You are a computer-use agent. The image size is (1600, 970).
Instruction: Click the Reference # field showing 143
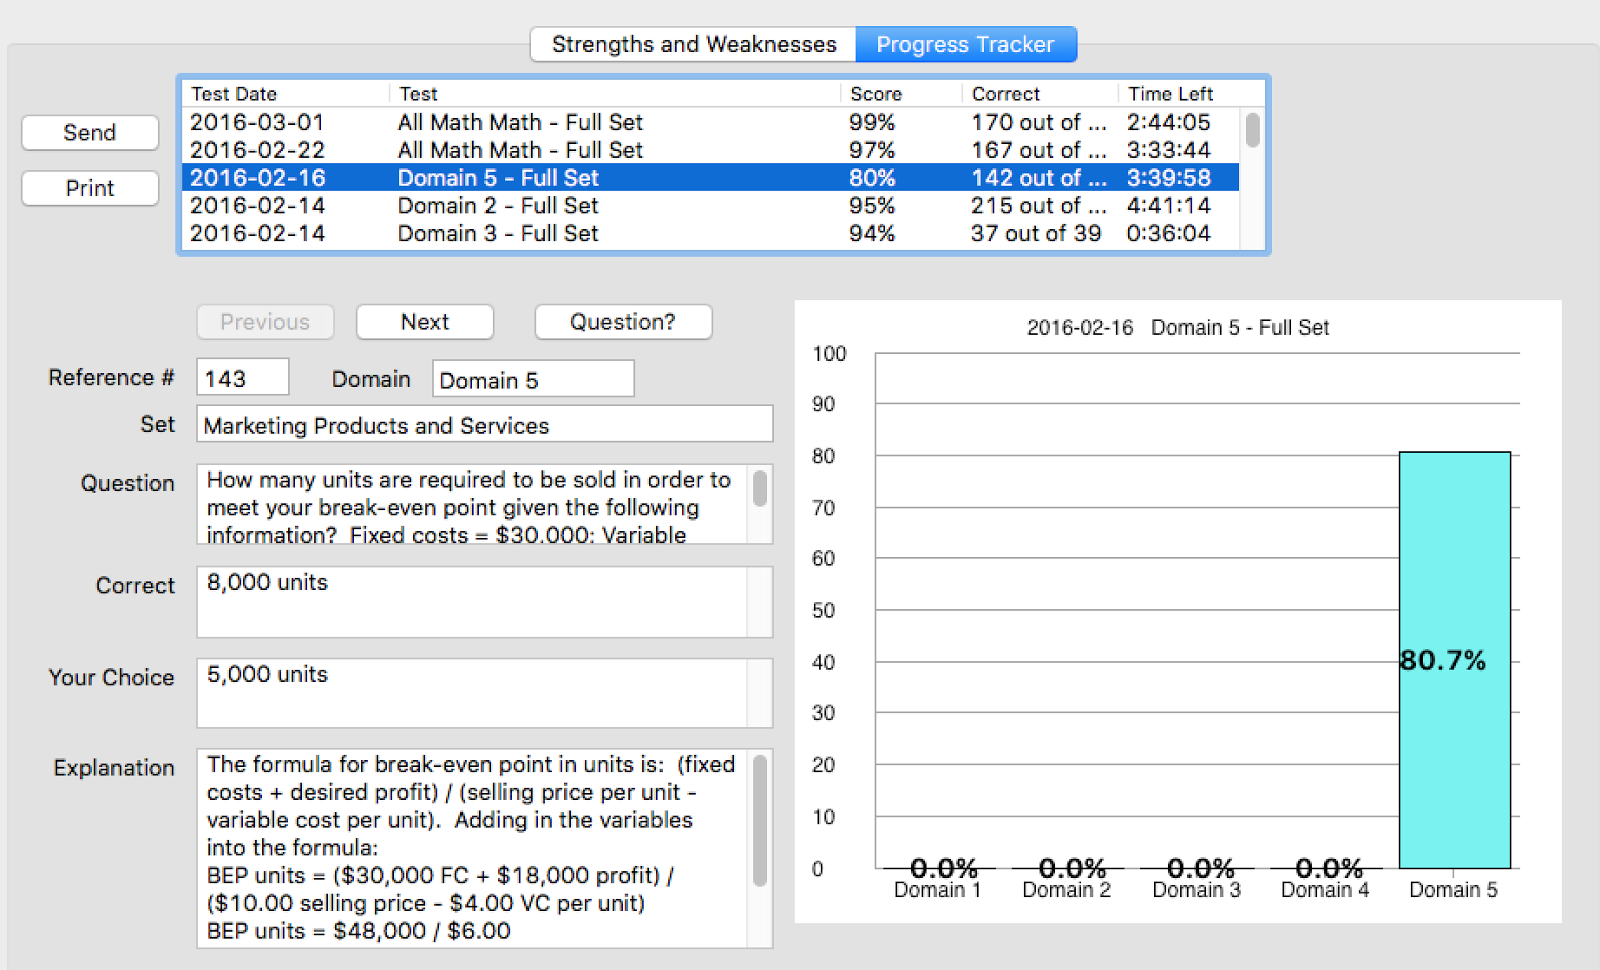241,377
